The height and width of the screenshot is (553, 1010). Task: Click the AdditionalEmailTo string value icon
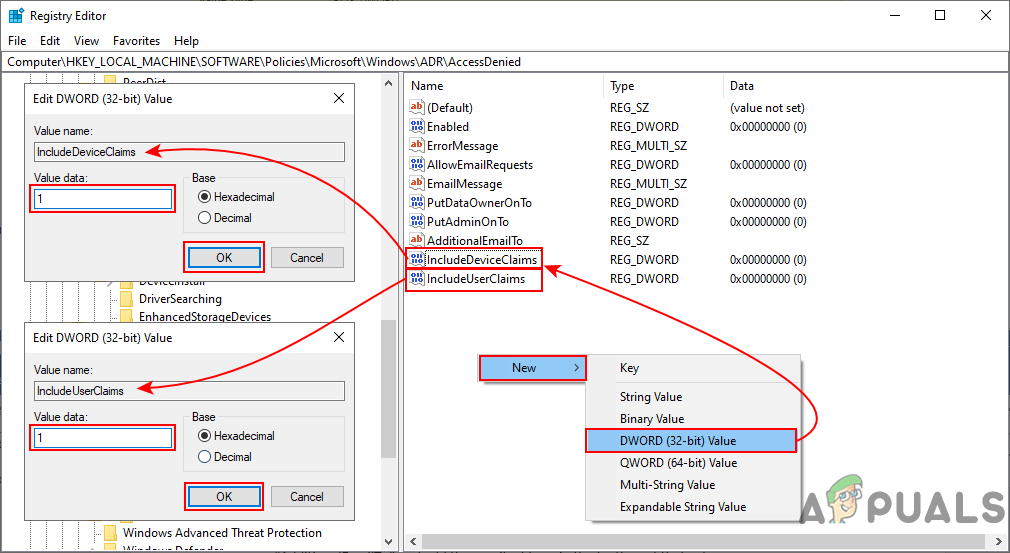[x=417, y=241]
